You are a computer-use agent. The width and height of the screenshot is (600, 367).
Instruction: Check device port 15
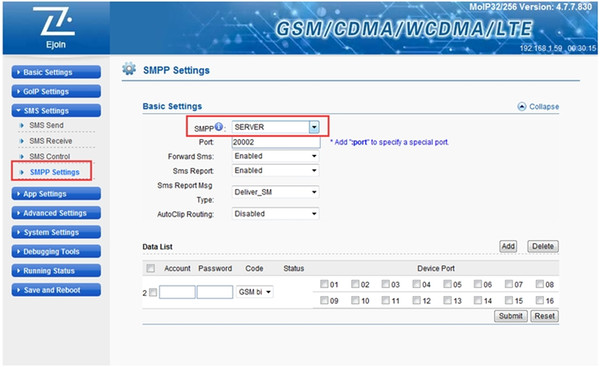[x=509, y=300]
